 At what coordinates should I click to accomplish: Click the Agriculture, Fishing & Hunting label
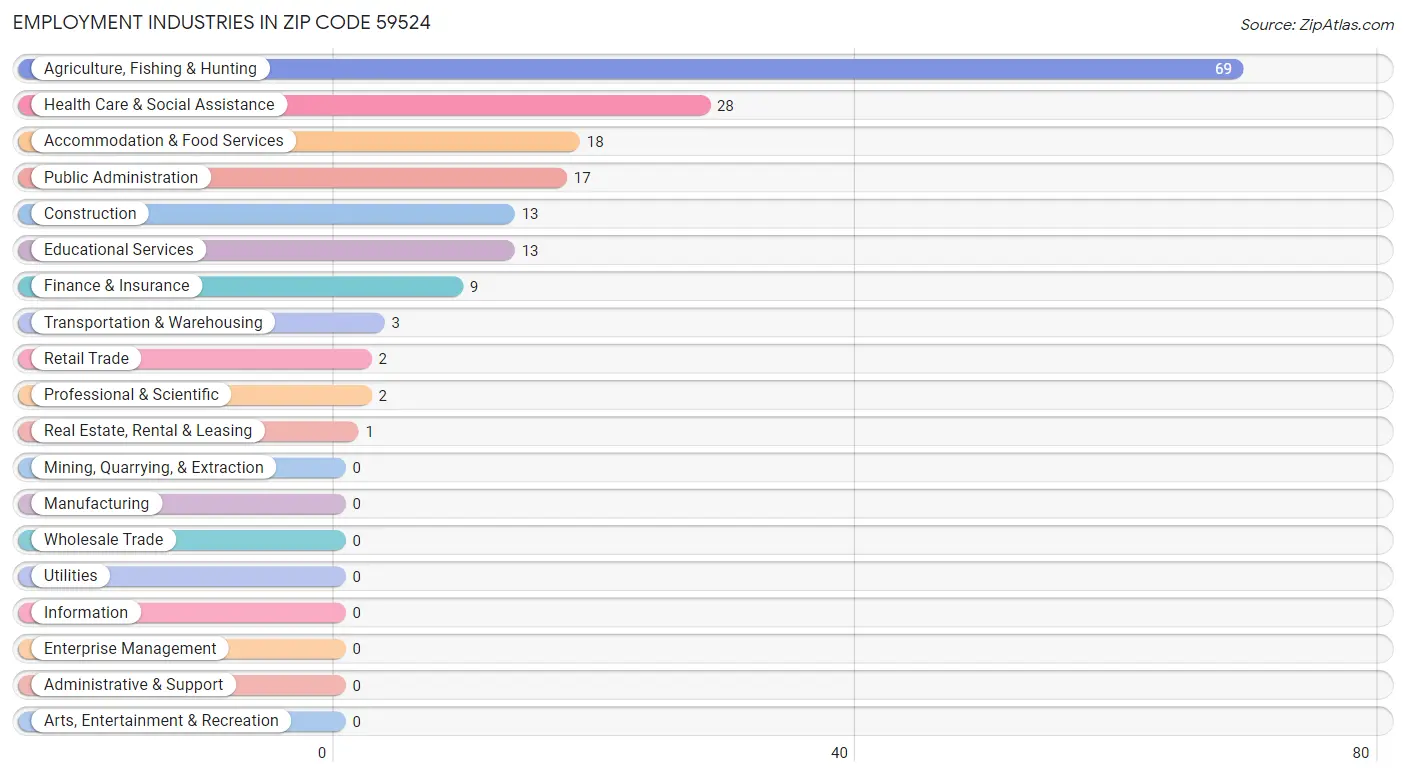[x=150, y=69]
